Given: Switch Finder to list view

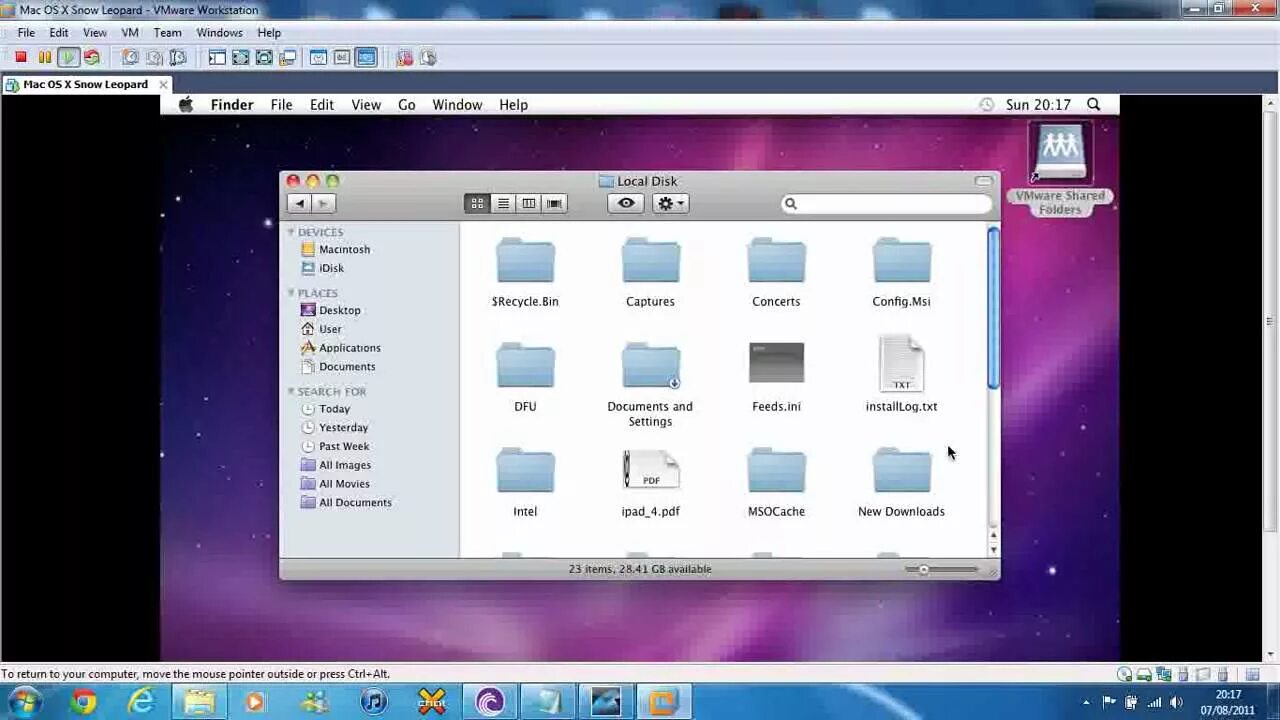Looking at the screenshot, I should point(503,203).
